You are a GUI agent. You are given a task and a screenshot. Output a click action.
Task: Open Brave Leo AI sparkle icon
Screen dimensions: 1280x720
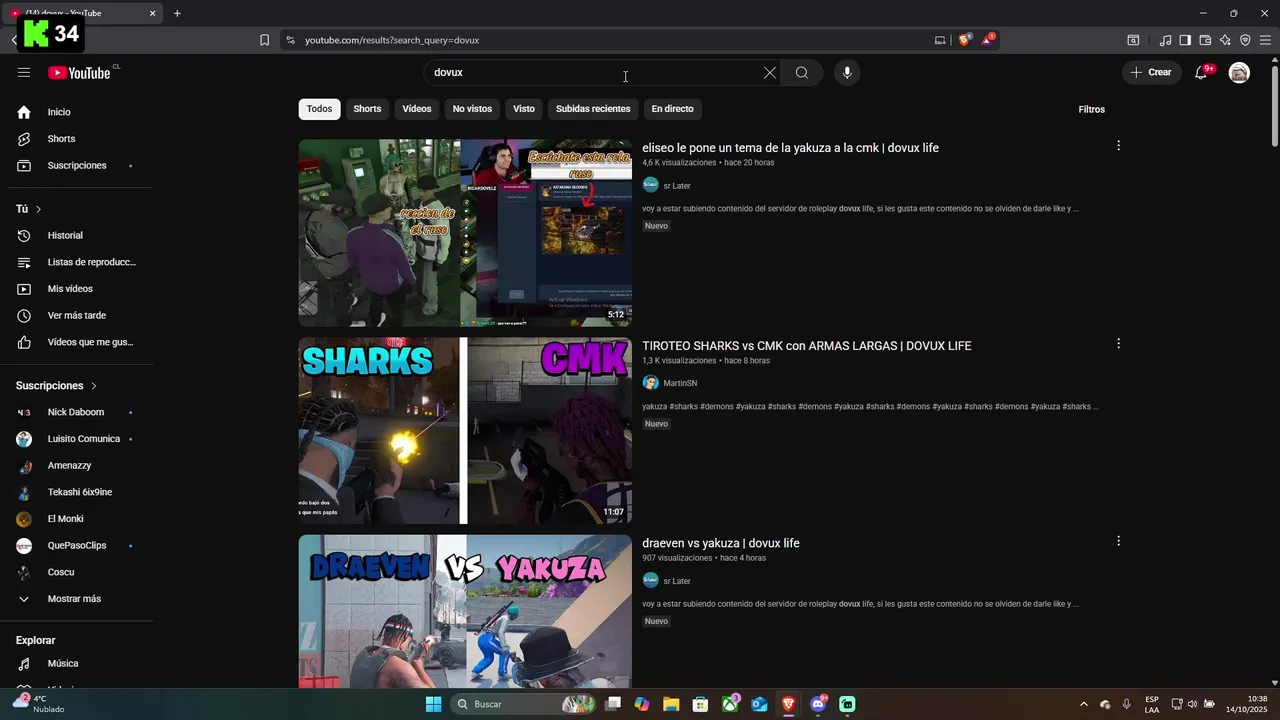point(1225,40)
